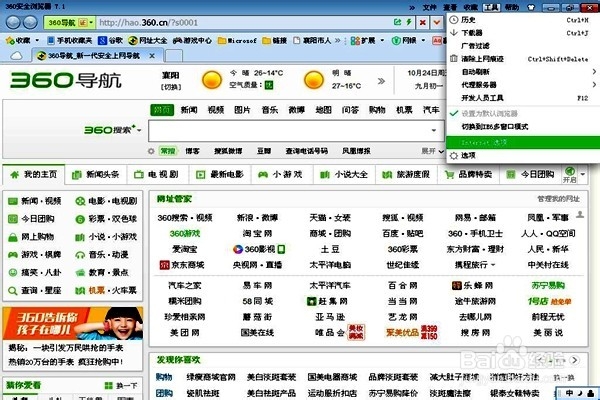Screen dimensions: 600x400
Task: Close the 360导航 tab with its X
Action: coord(152,56)
